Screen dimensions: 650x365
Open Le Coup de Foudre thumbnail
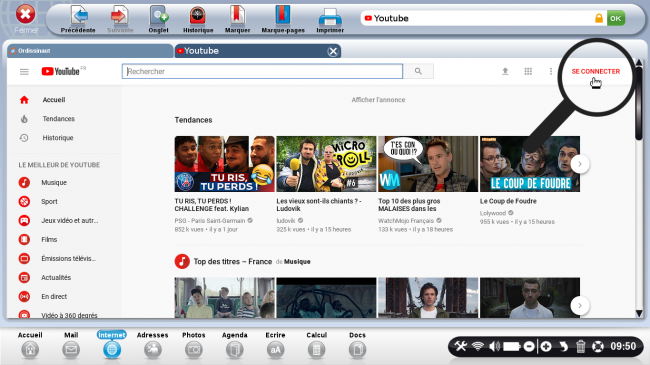(530, 164)
